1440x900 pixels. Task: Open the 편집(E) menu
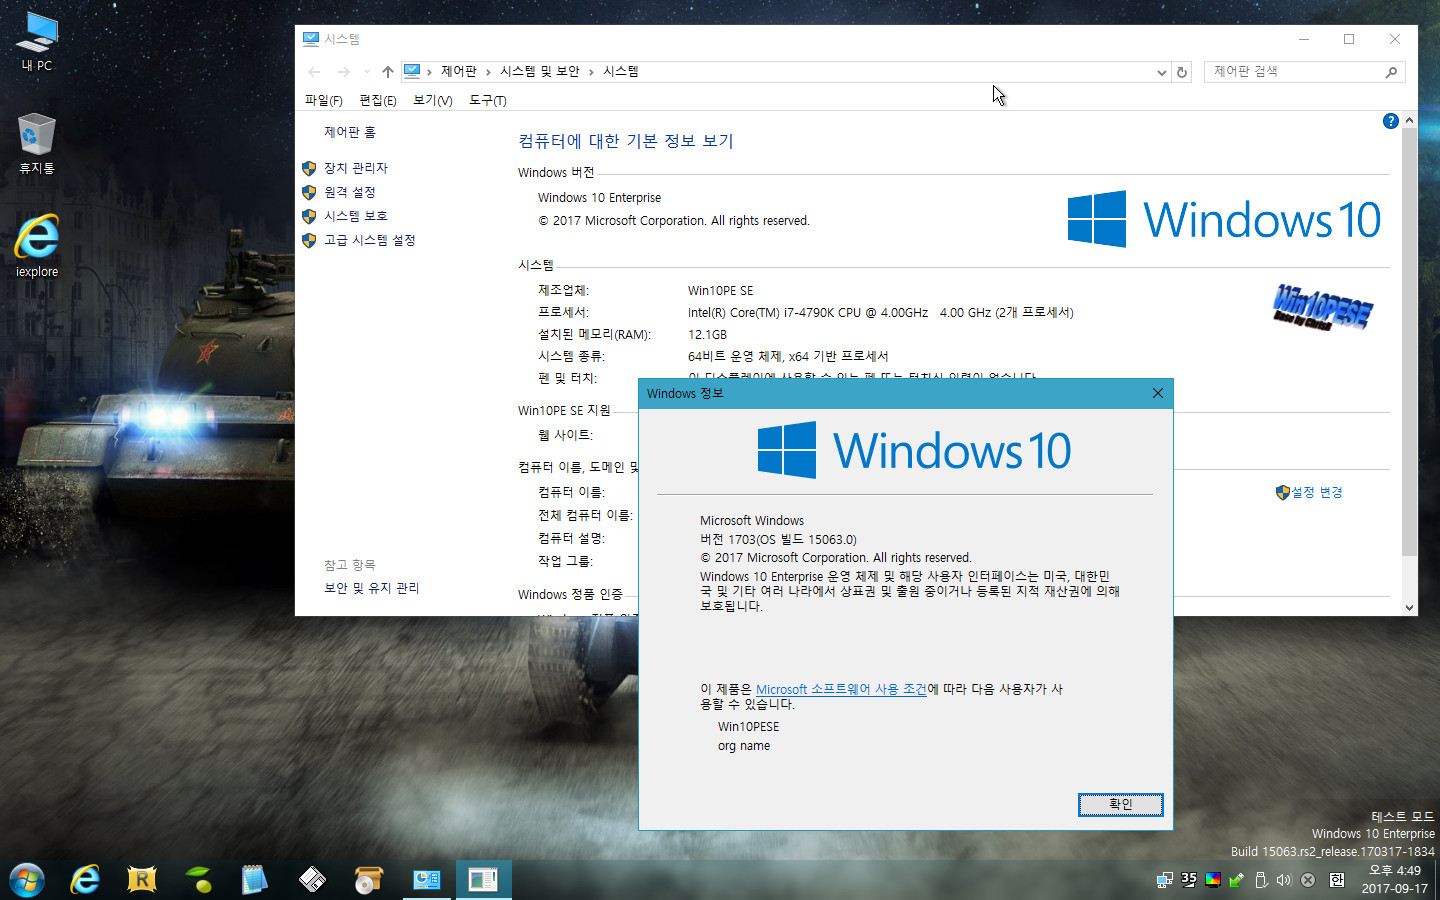pos(378,100)
